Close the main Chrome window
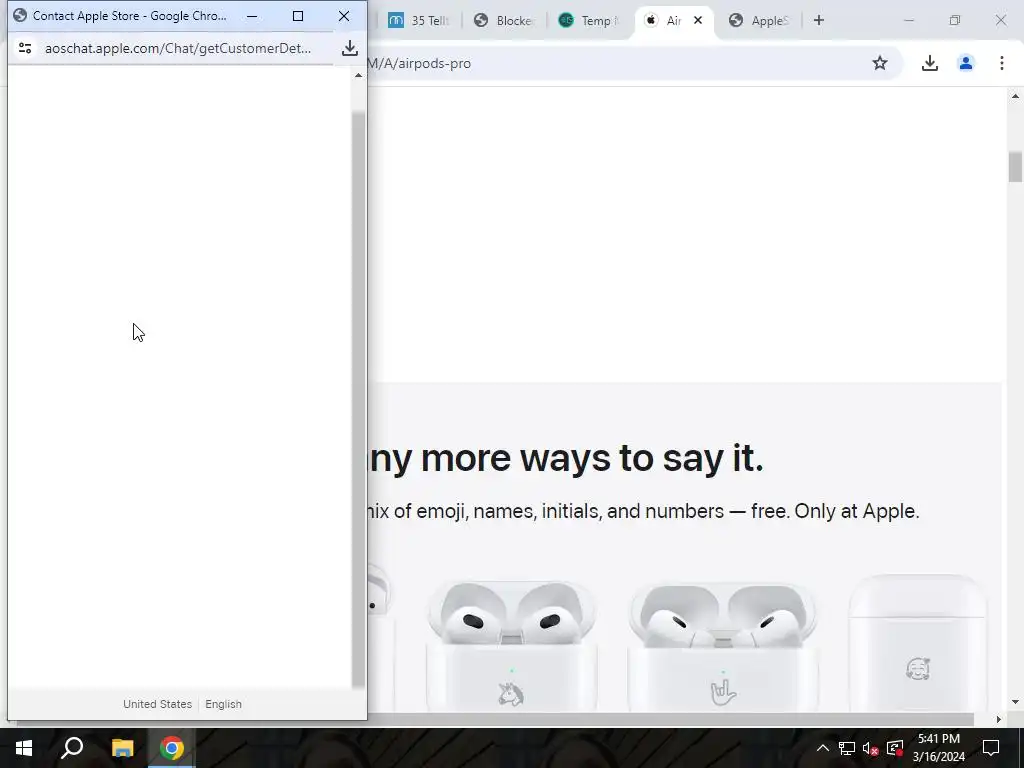 [1000, 20]
